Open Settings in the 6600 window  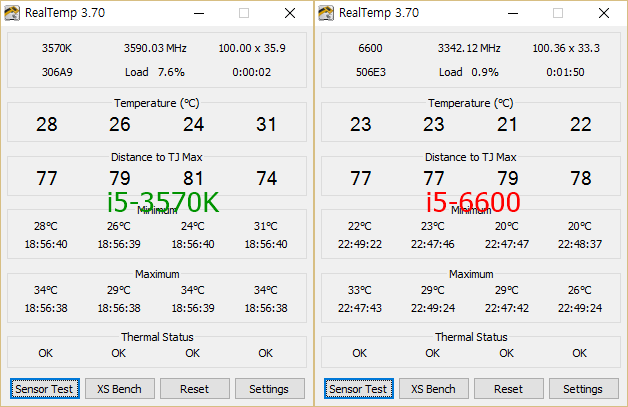[583, 389]
